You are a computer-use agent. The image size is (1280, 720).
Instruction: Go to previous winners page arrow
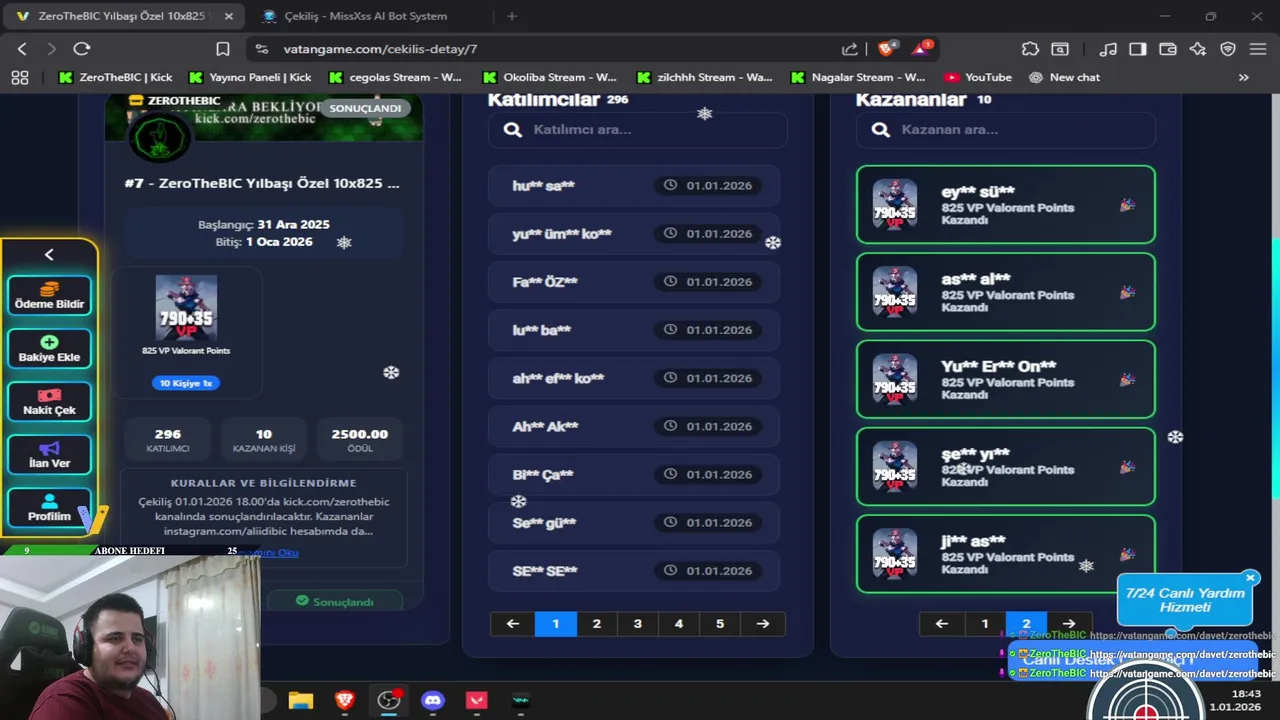(942, 624)
